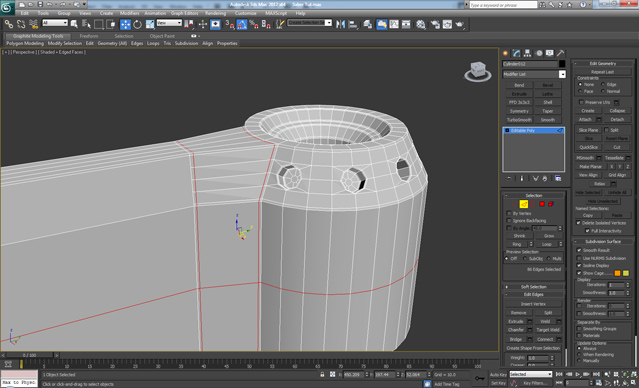Switch to the Freeform ribbon tab
The image size is (639, 388).
(x=89, y=36)
